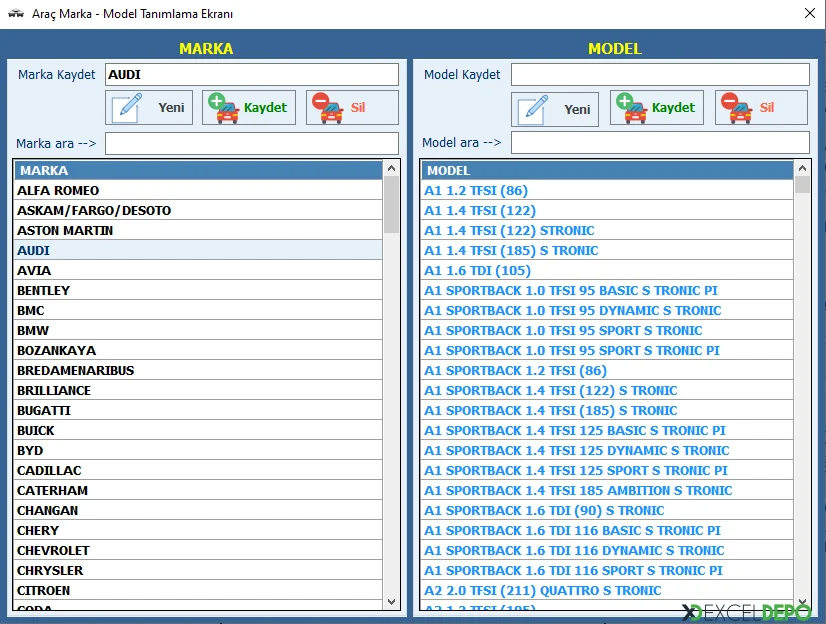Click the green plus car icon under Marka

tap(222, 108)
